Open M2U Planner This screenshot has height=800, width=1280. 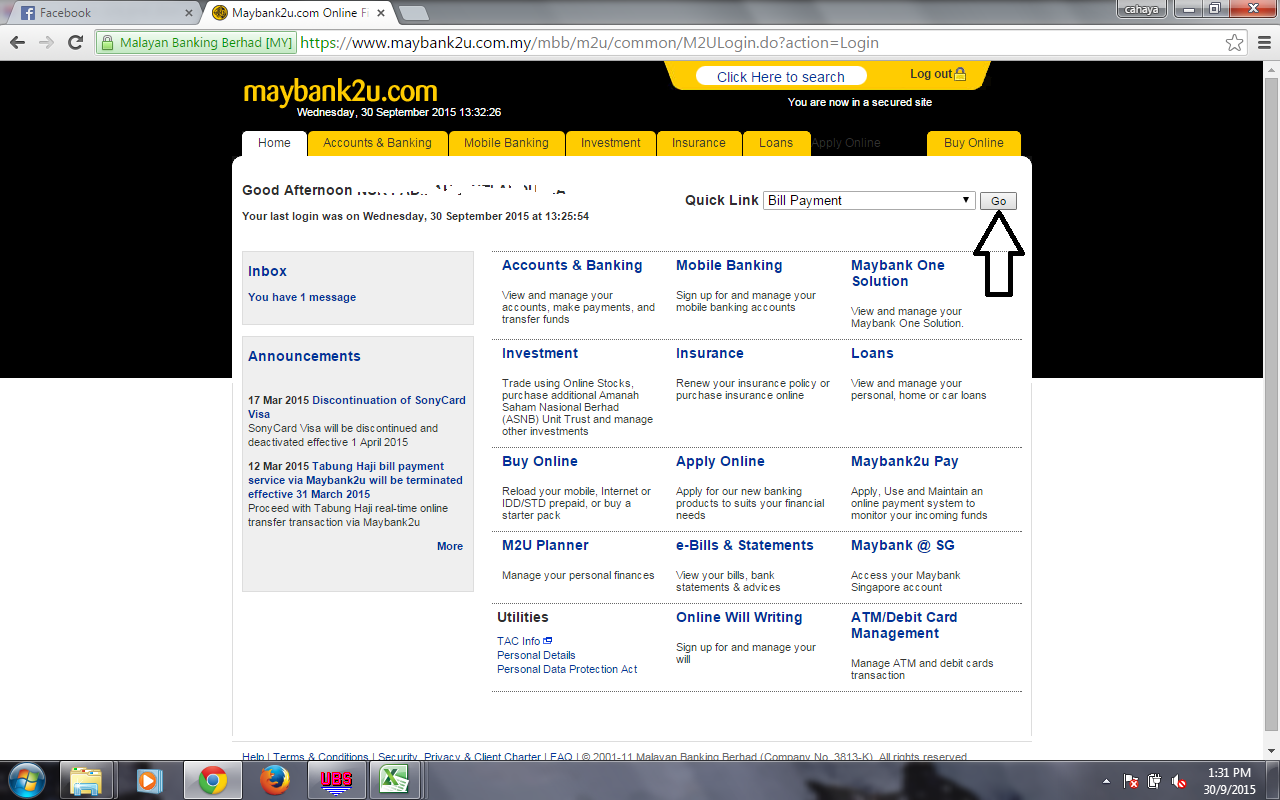pyautogui.click(x=545, y=545)
